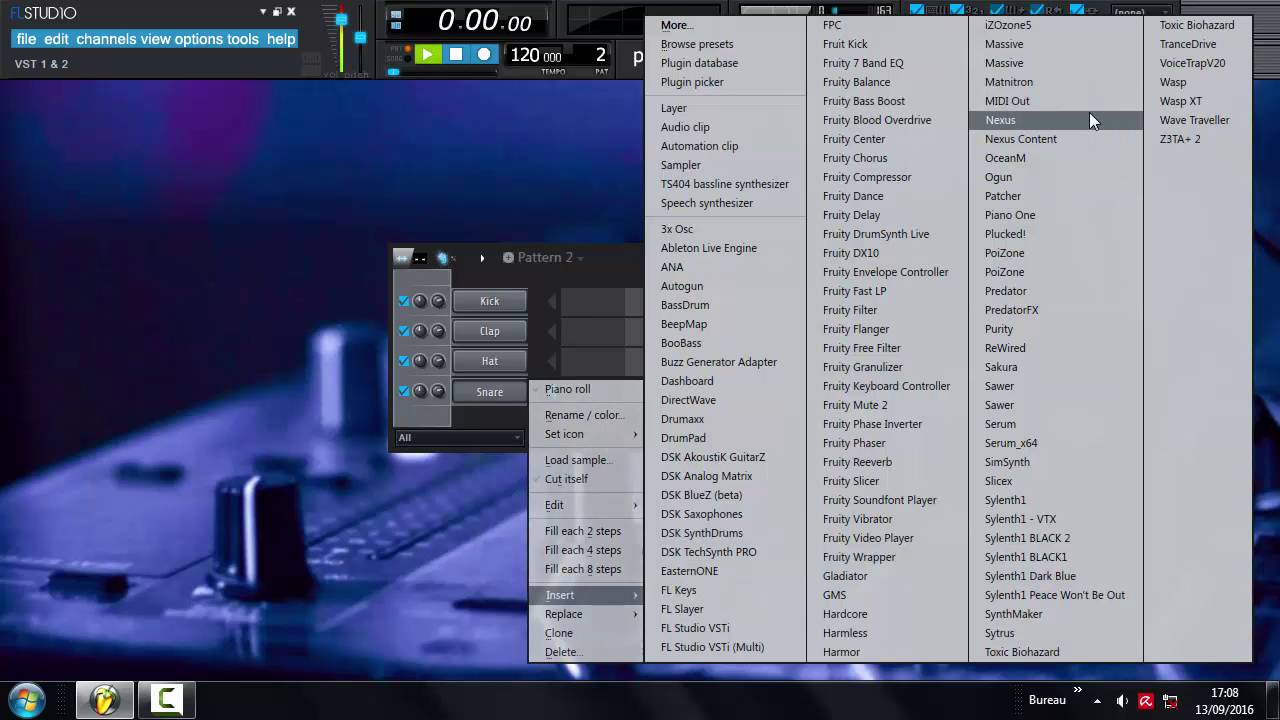Image resolution: width=1280 pixels, height=720 pixels.
Task: Expand the Edit submenu
Action: (x=586, y=505)
